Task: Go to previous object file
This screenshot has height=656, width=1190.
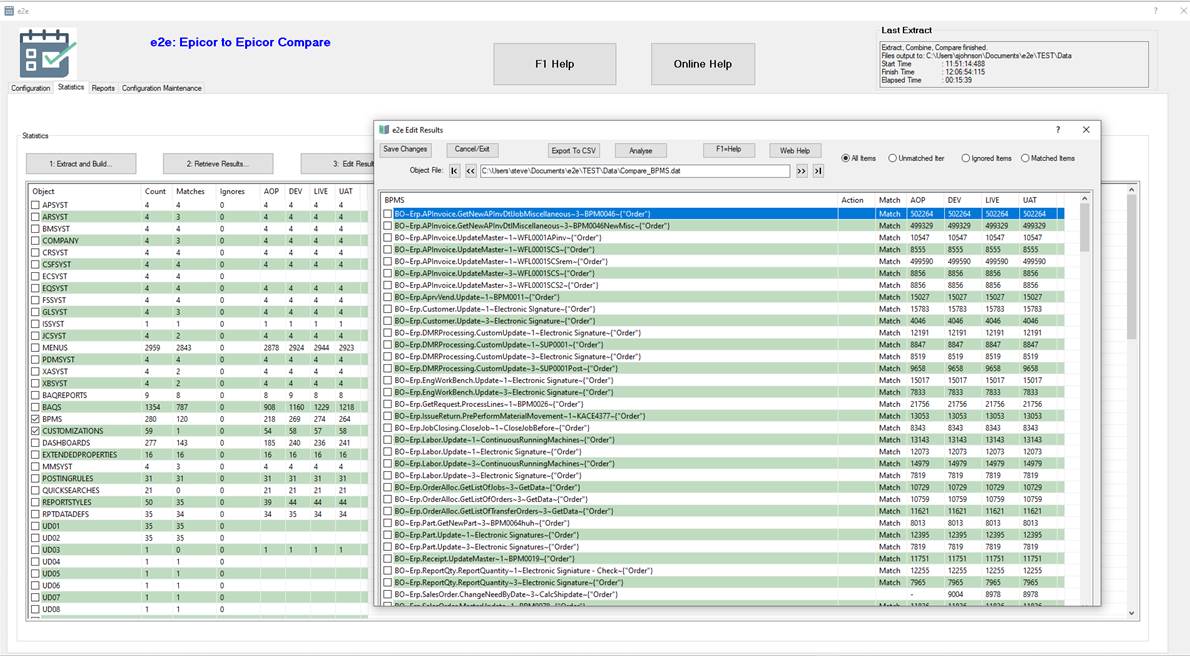Action: [470, 171]
